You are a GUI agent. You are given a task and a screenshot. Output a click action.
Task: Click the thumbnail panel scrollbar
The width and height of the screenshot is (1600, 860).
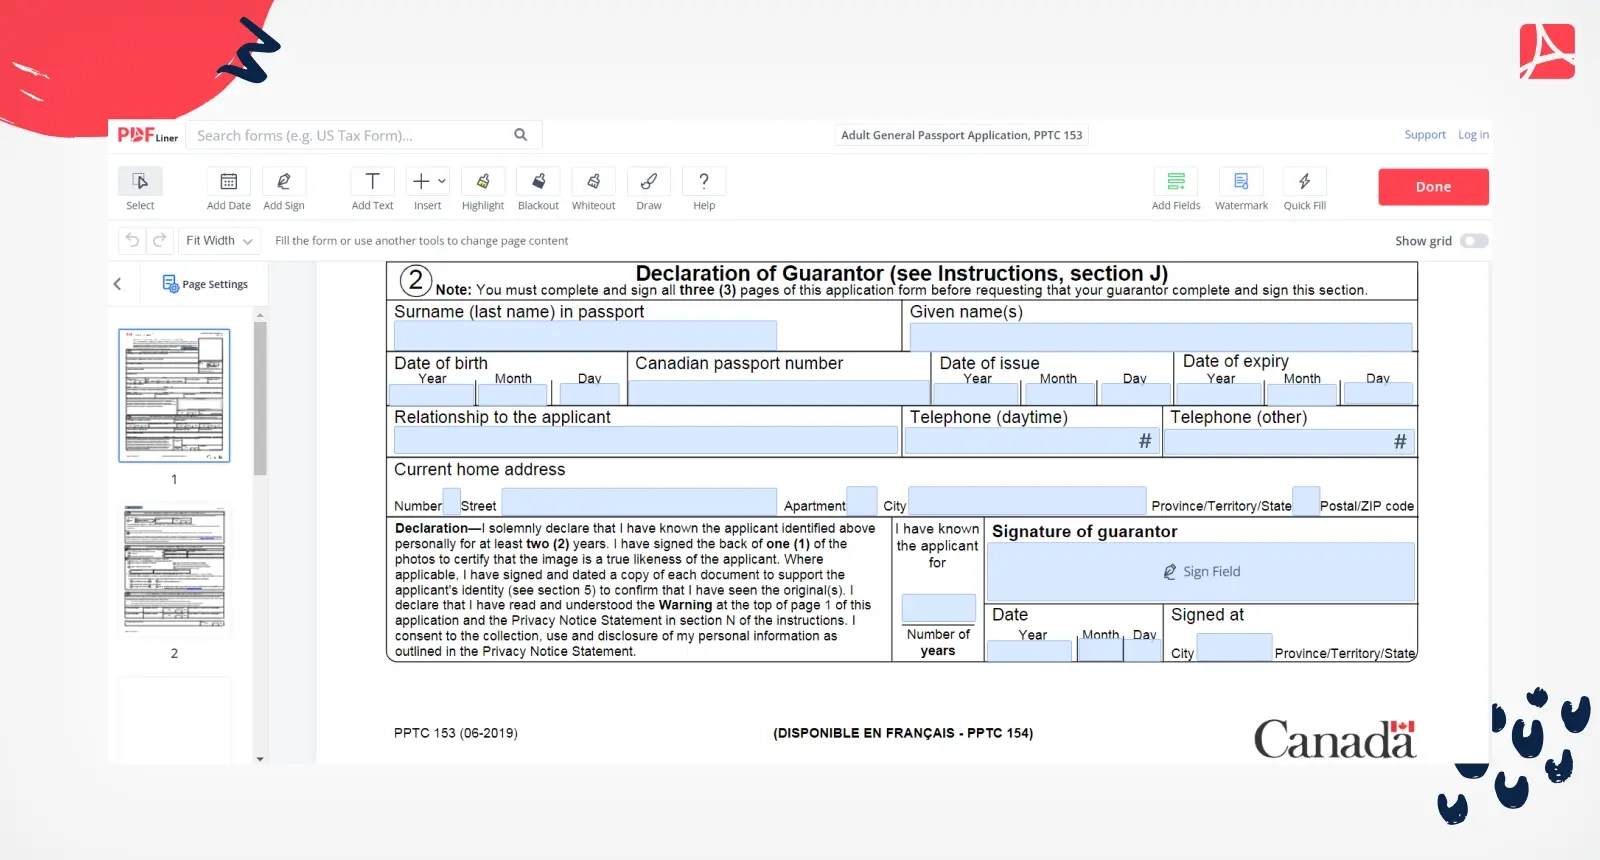tap(260, 400)
